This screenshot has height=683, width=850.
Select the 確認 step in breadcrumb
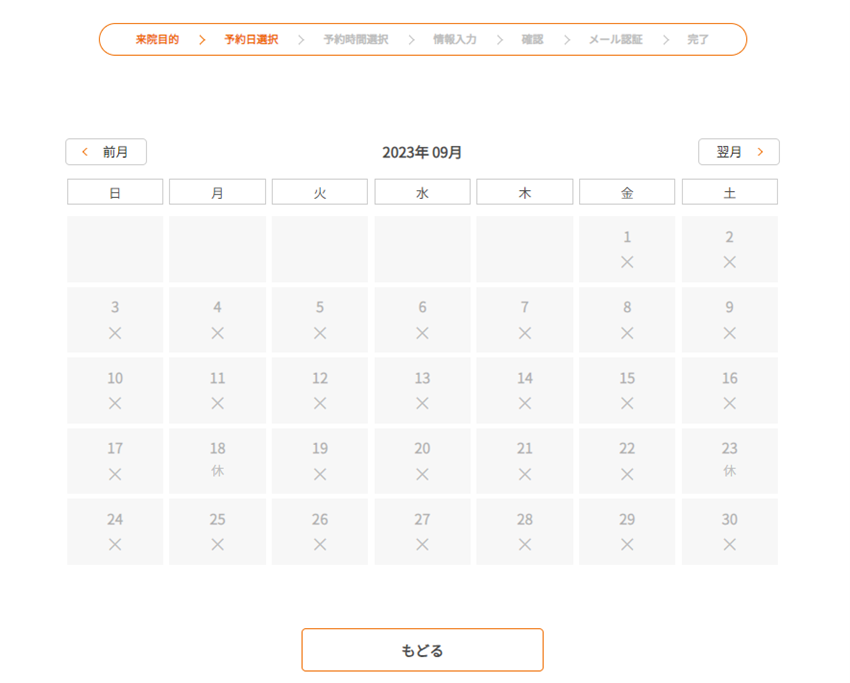point(532,40)
